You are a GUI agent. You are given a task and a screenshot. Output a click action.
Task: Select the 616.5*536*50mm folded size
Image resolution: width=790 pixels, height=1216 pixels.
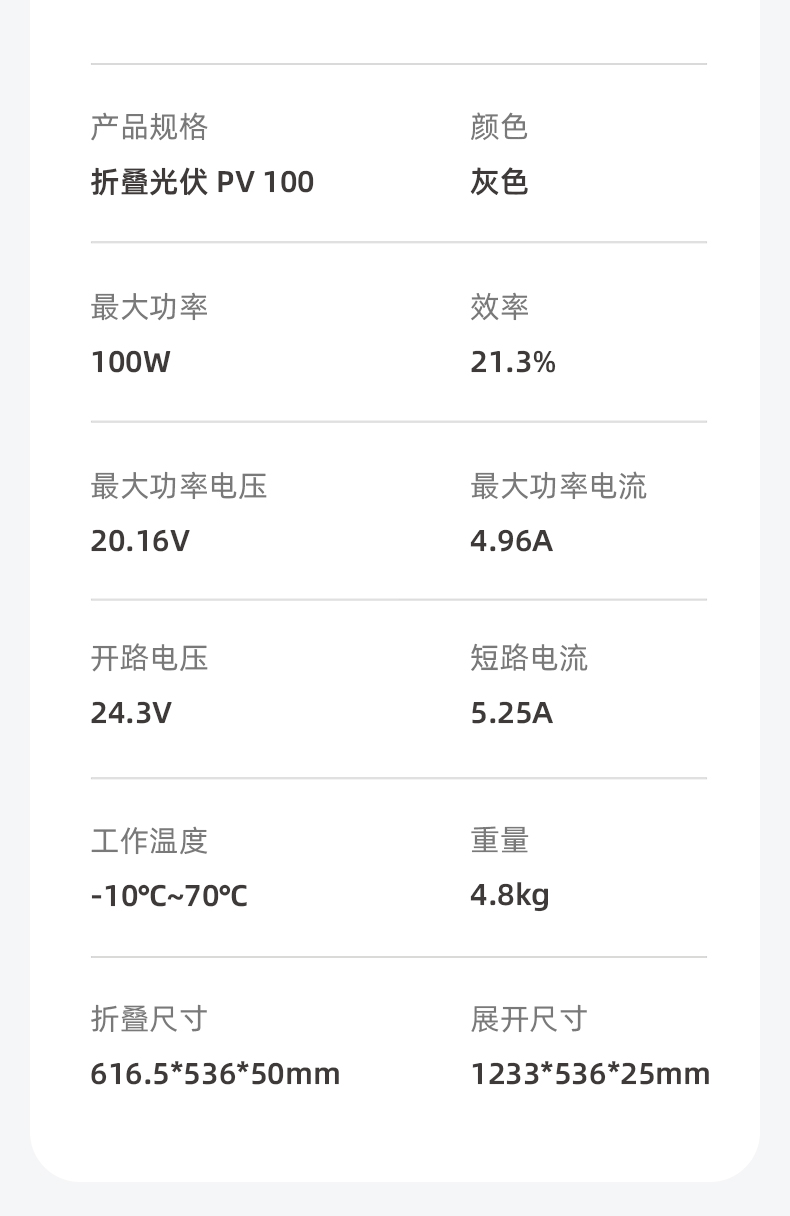pyautogui.click(x=215, y=1074)
